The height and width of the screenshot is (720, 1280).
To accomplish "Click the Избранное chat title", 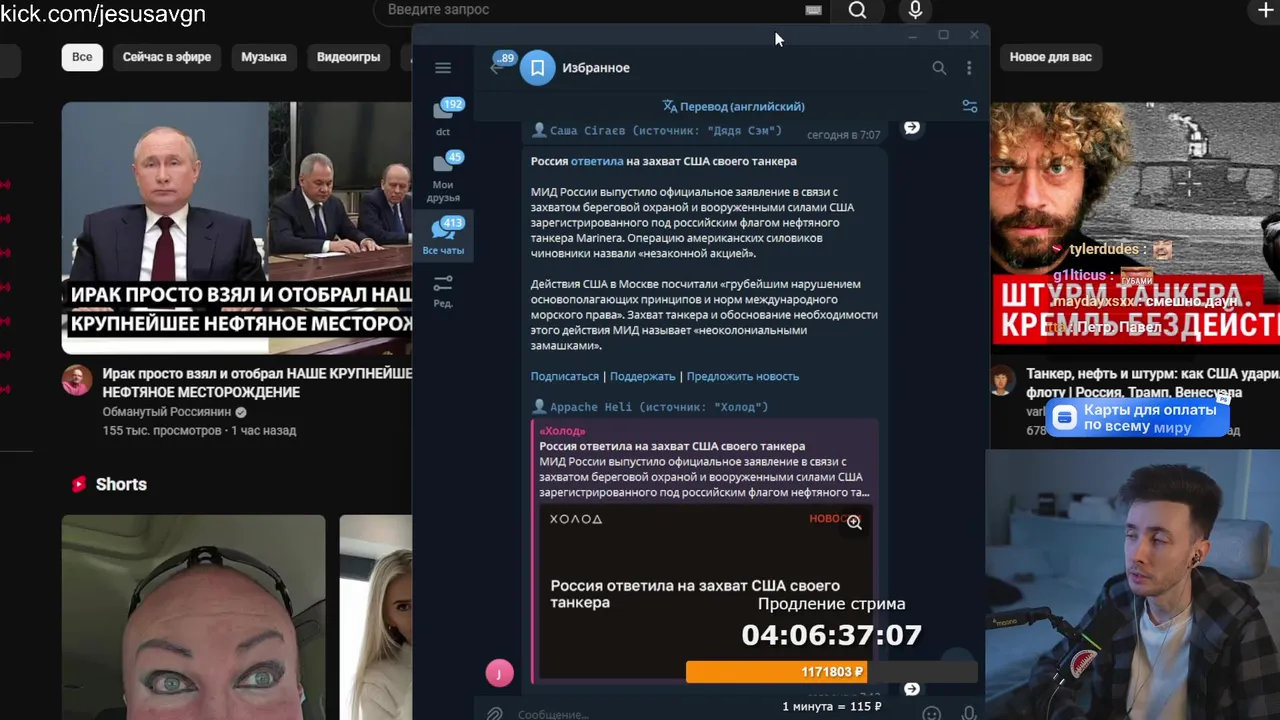I will click(595, 68).
